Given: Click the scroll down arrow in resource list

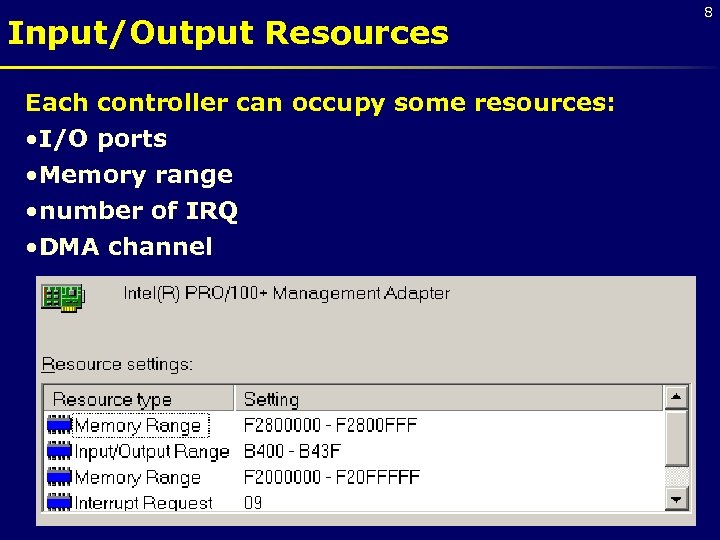Looking at the screenshot, I should click(x=676, y=499).
